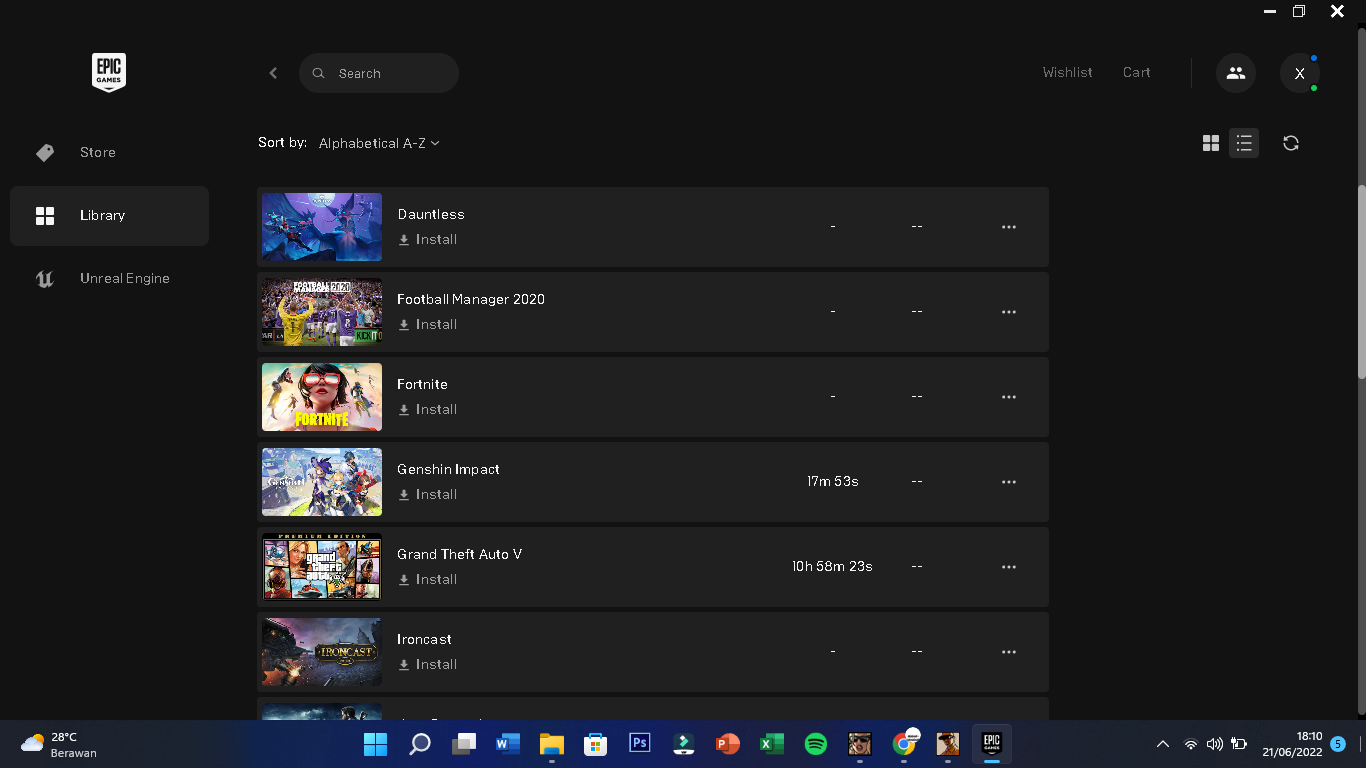Click the Dauntless game thumbnail

322,227
